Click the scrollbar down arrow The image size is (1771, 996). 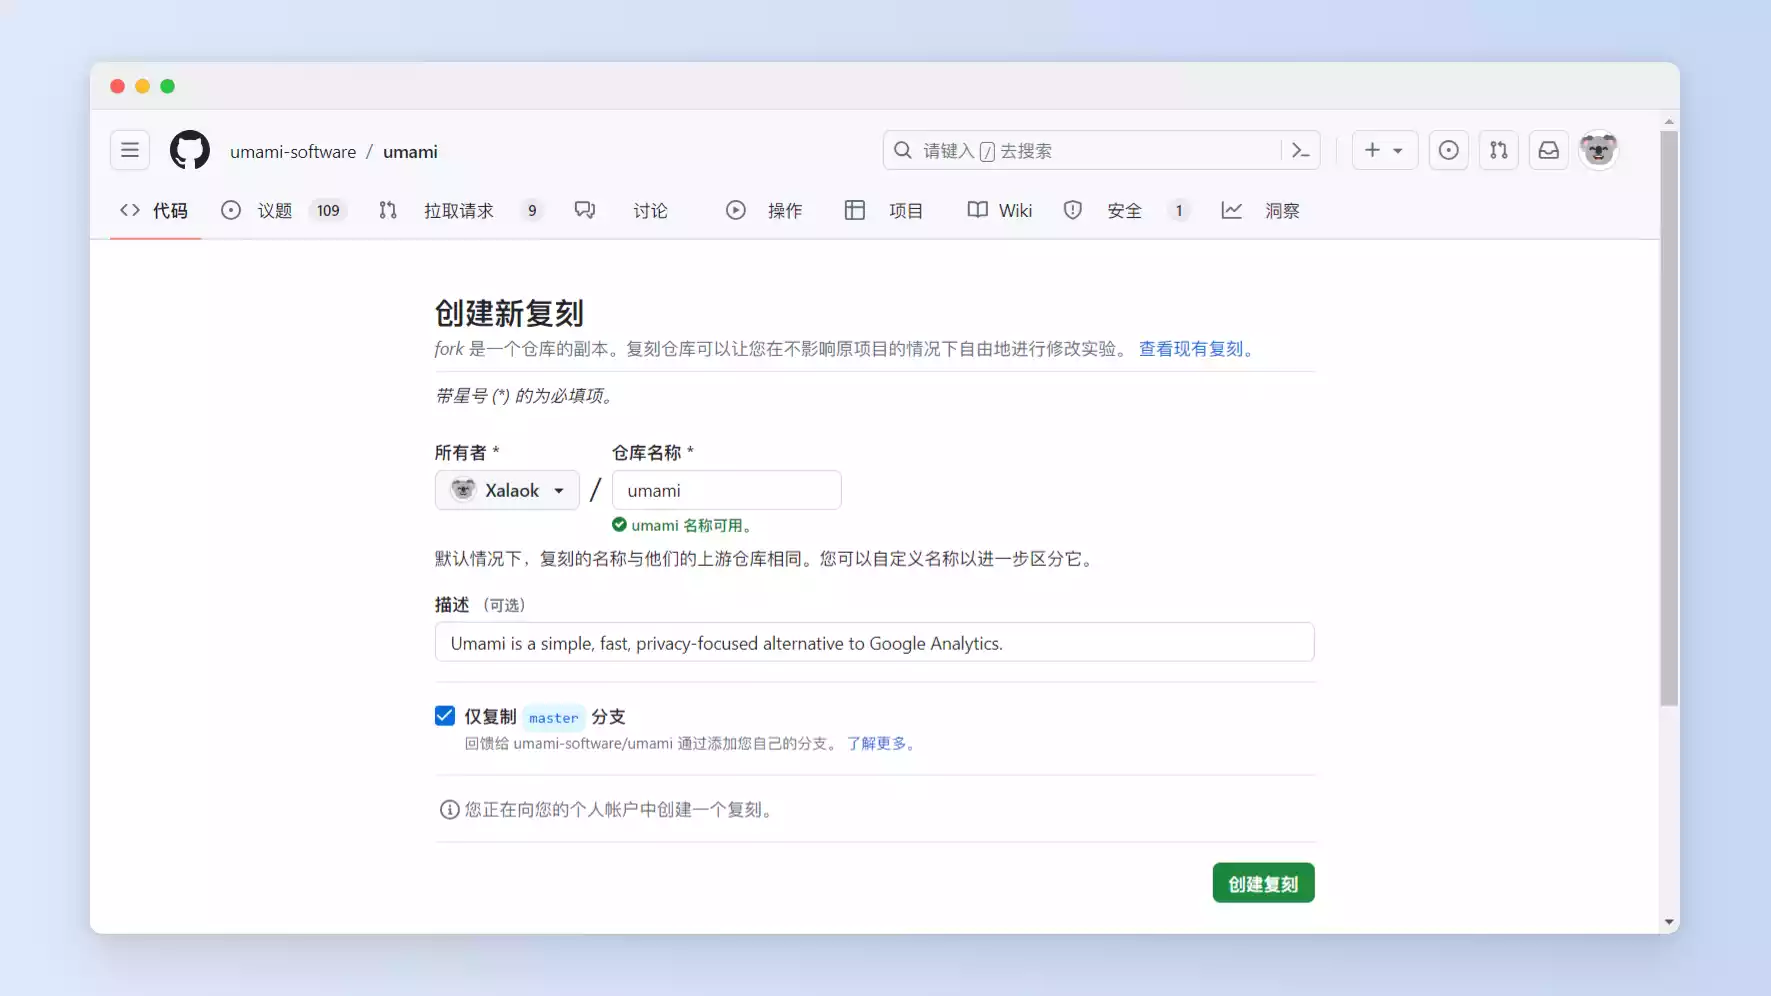[x=1669, y=922]
